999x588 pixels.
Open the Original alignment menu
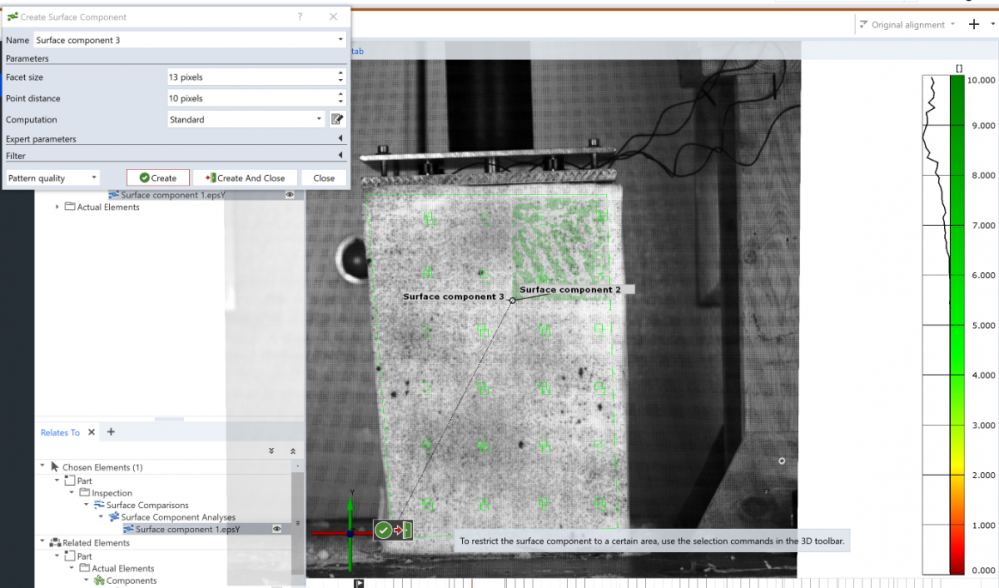point(907,24)
